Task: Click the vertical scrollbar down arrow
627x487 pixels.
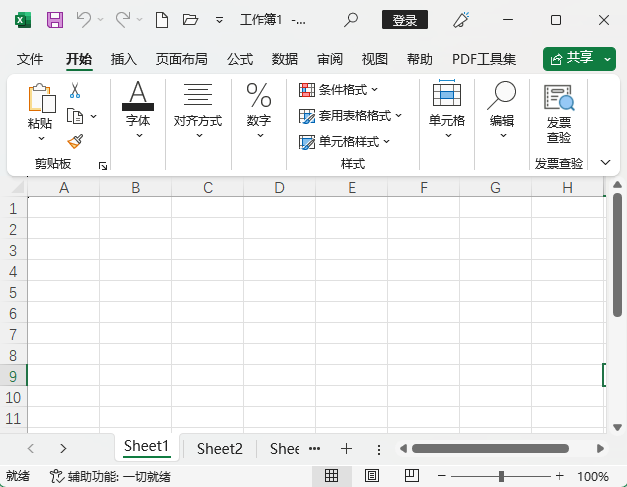Action: [x=617, y=427]
